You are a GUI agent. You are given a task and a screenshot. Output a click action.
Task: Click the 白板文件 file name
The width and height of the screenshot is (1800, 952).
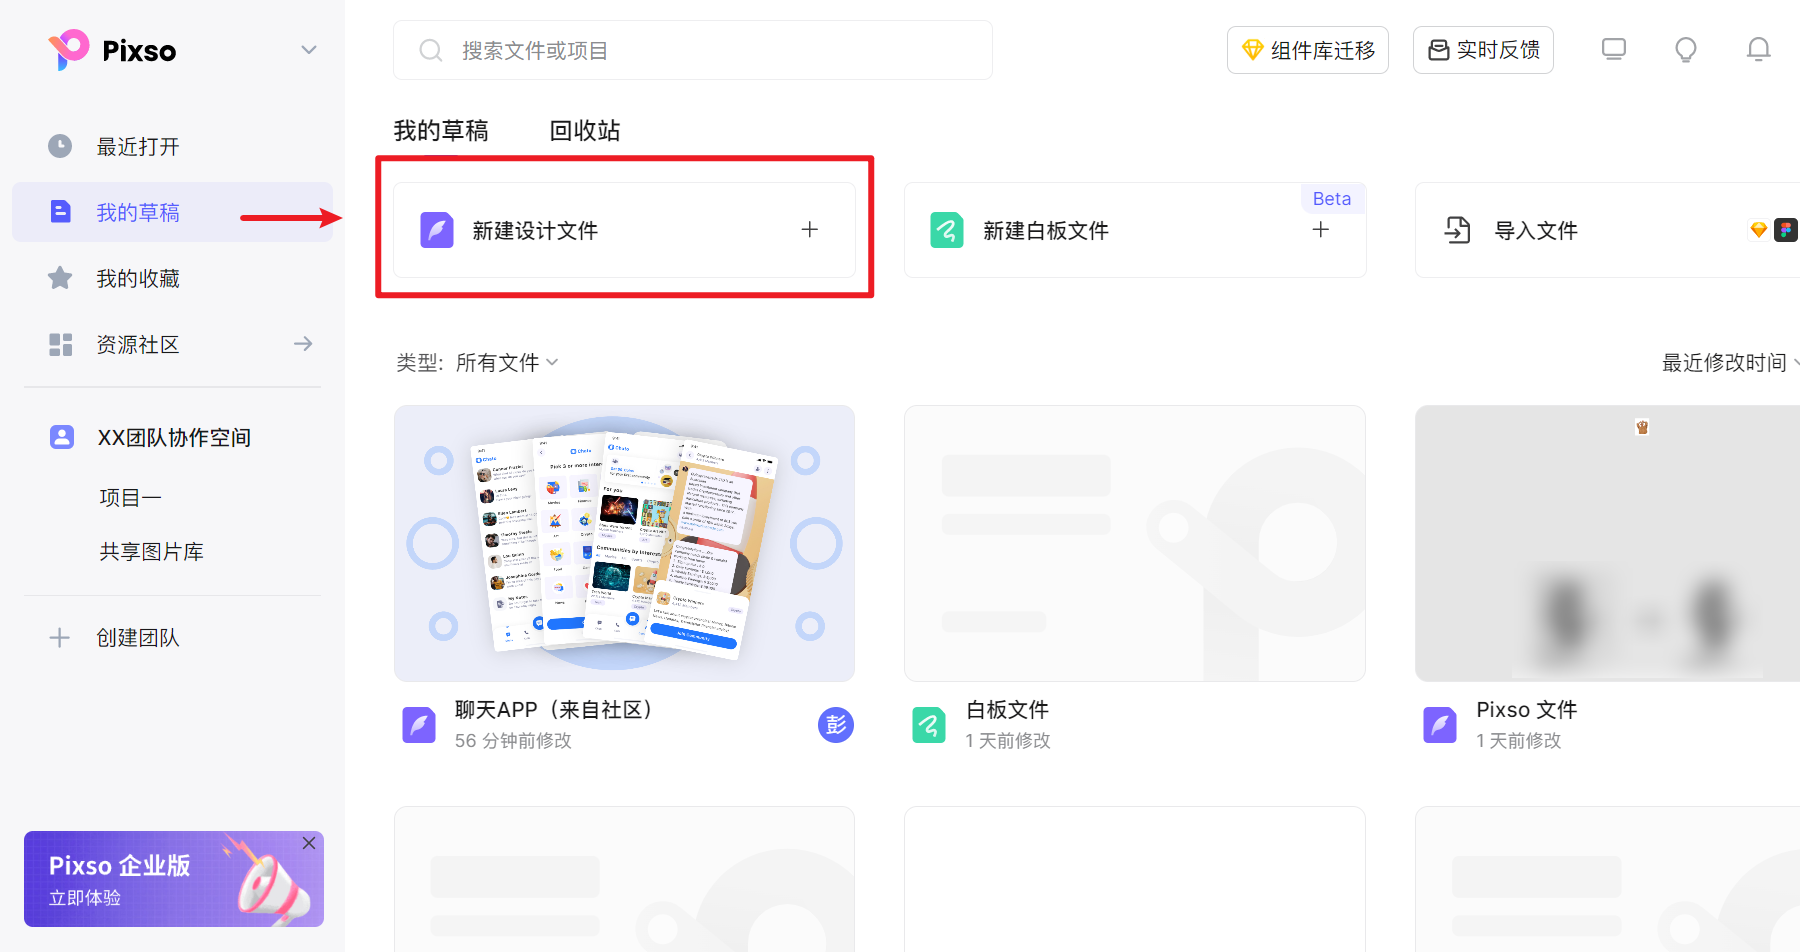1007,710
